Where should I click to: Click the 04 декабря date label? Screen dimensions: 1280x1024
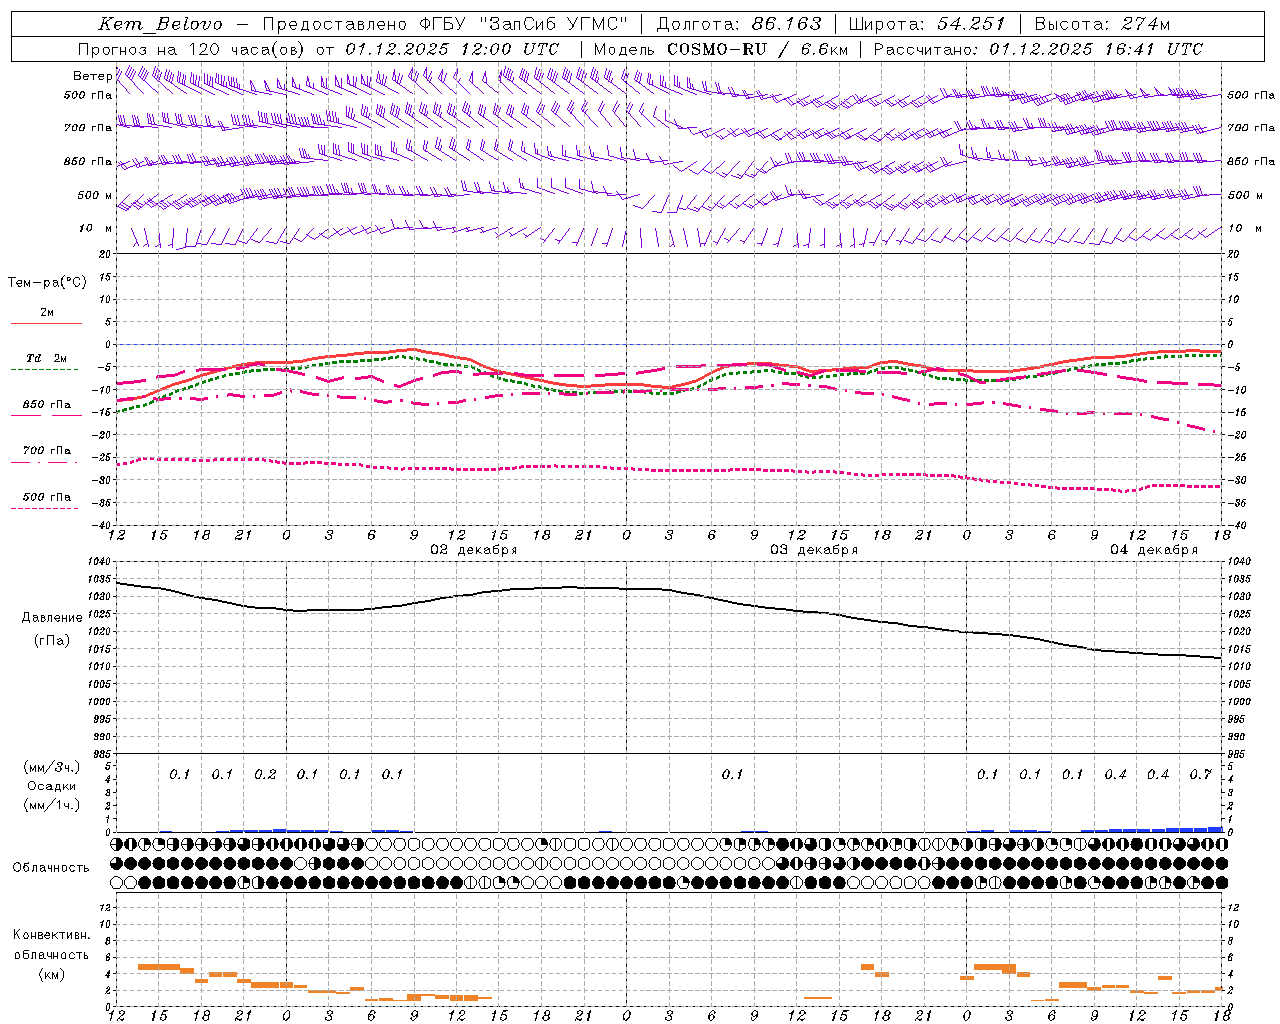pyautogui.click(x=1153, y=550)
